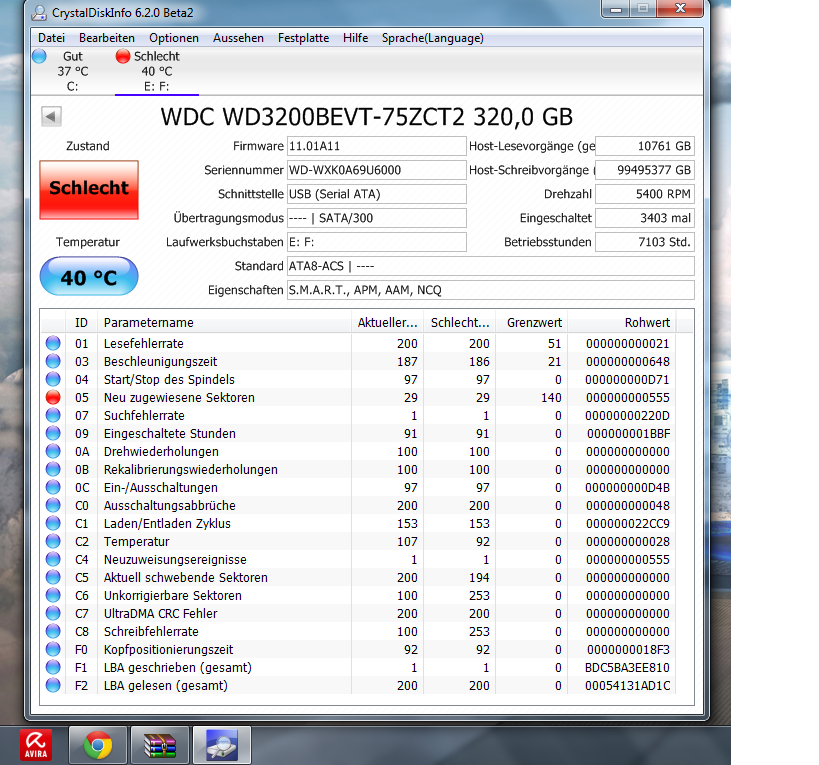Open WinRAR from the taskbar
The width and height of the screenshot is (819, 765).
160,745
